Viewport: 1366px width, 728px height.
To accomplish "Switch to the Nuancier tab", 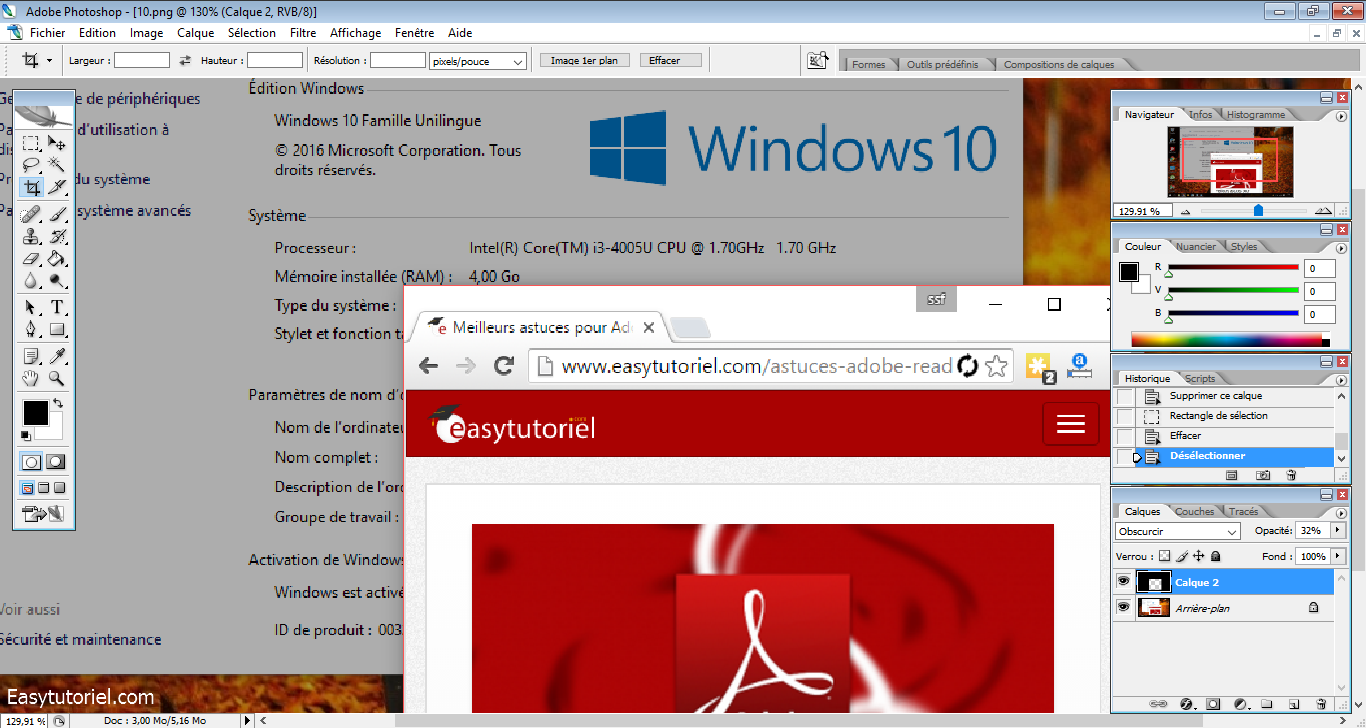I will (x=1196, y=247).
